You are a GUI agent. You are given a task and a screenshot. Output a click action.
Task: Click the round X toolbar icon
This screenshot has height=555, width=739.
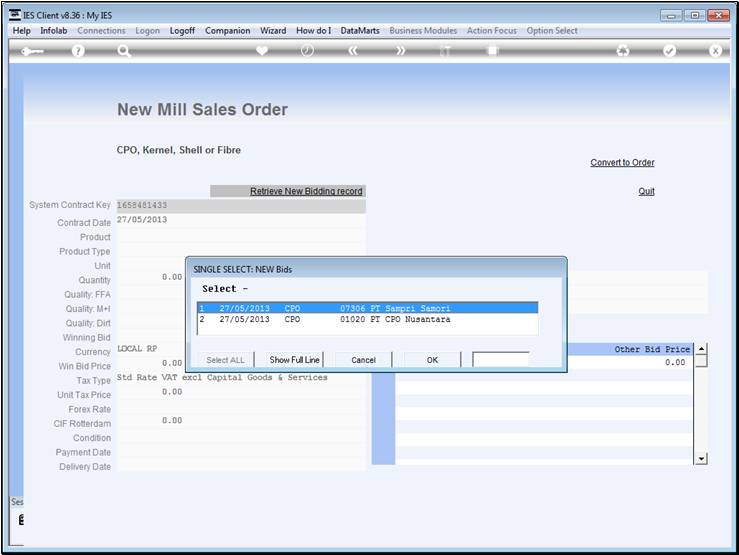point(715,51)
